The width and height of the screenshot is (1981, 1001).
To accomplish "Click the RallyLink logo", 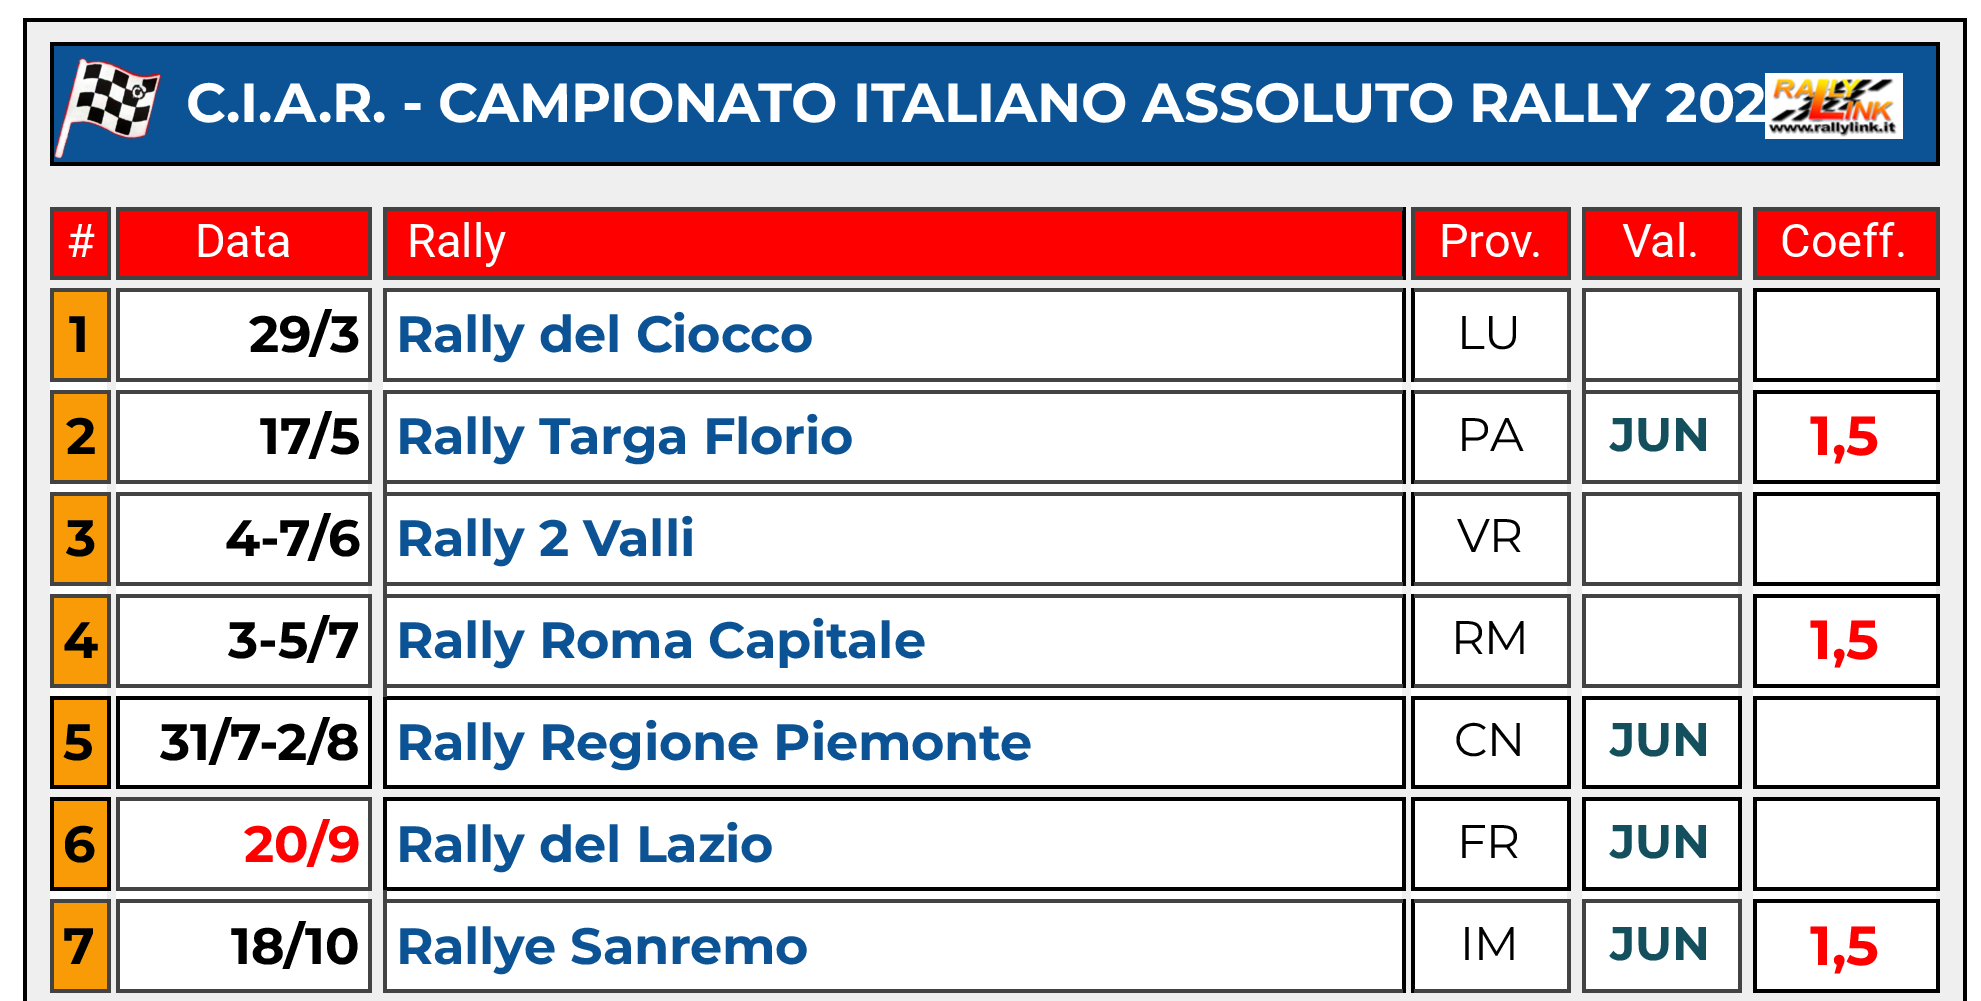I will pos(1833,105).
